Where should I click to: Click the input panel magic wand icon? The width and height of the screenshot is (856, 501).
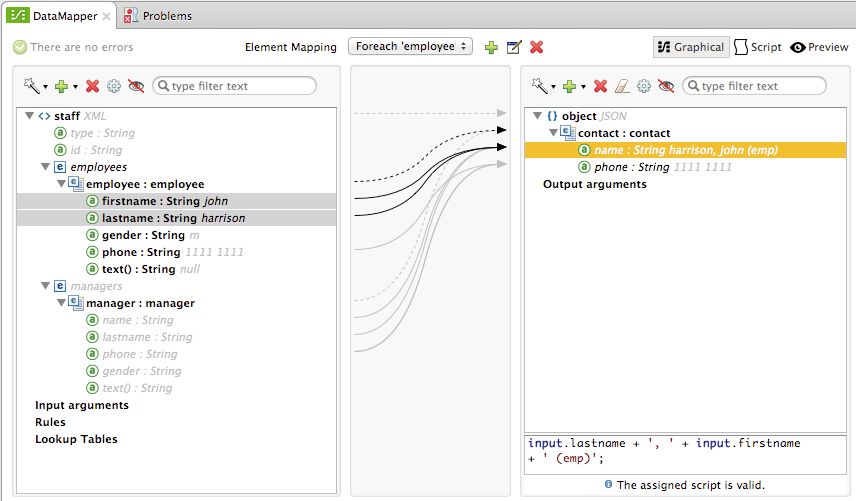coord(33,87)
